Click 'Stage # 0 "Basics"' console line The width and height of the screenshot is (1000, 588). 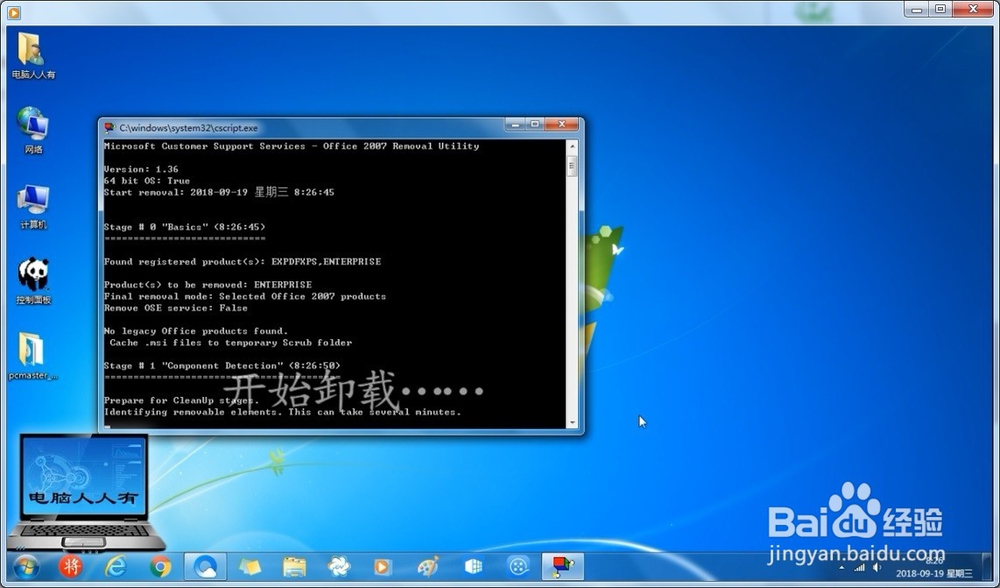(184, 227)
